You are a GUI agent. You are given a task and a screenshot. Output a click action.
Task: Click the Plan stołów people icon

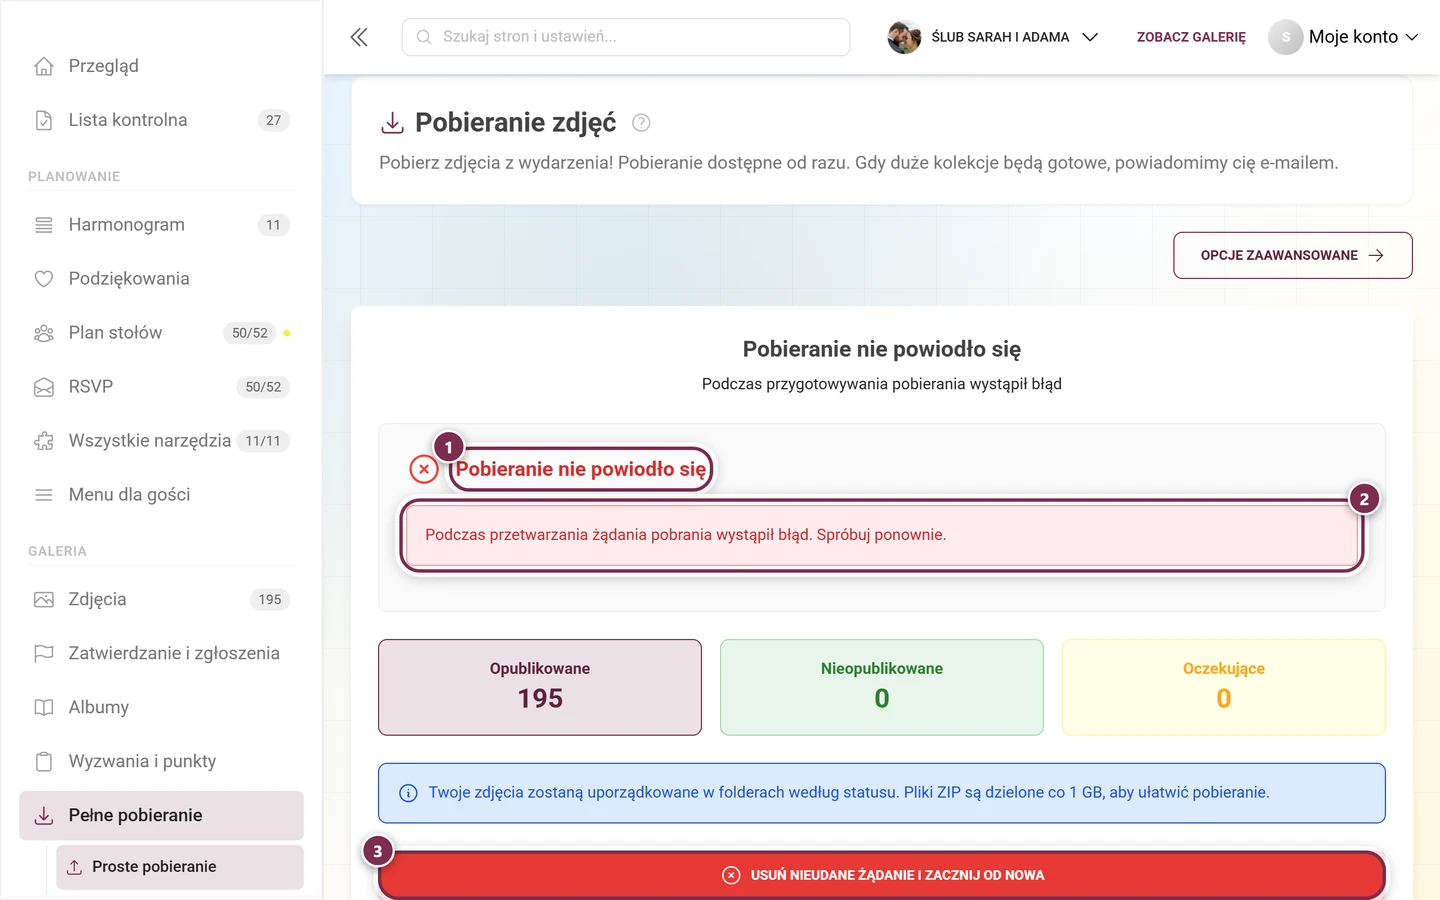point(44,333)
